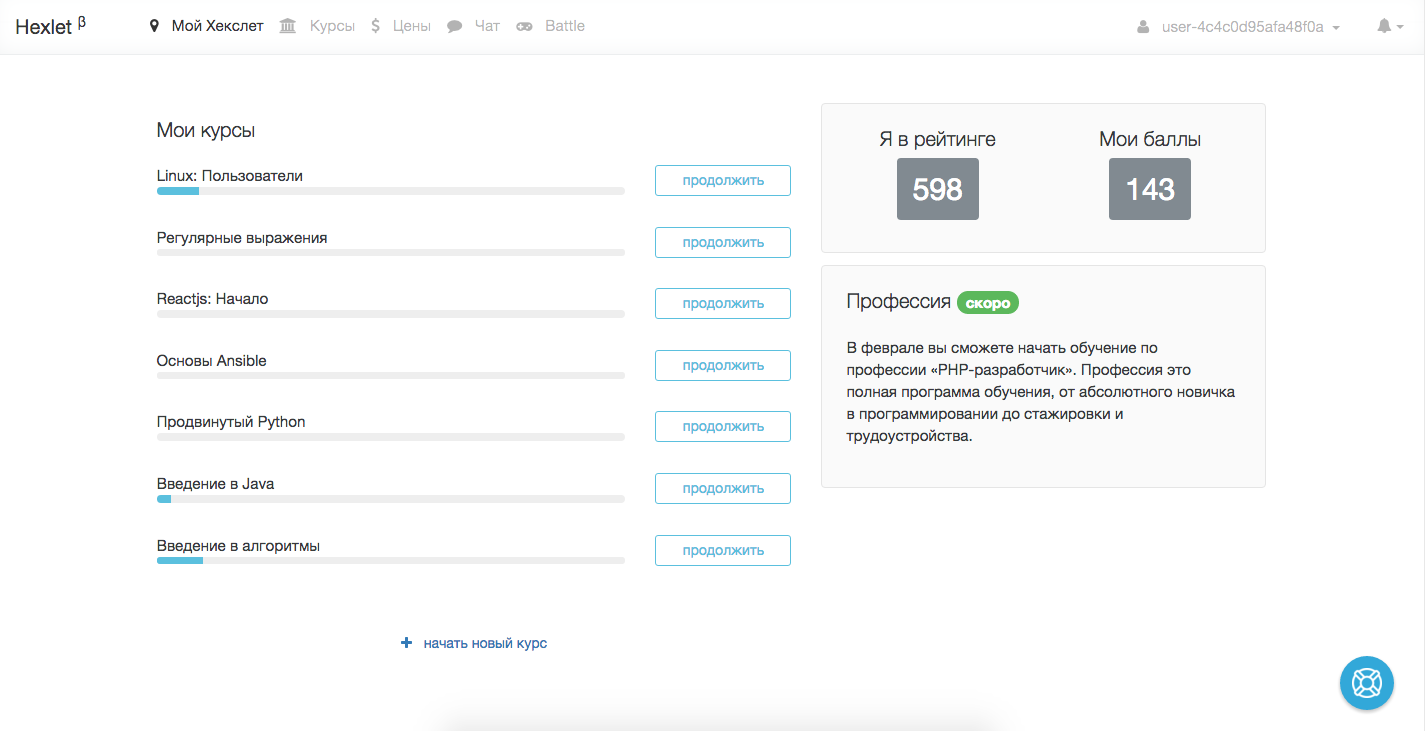Click the speech bubble icon next to Чат
Screen dimensions: 1425x731
[455, 25]
